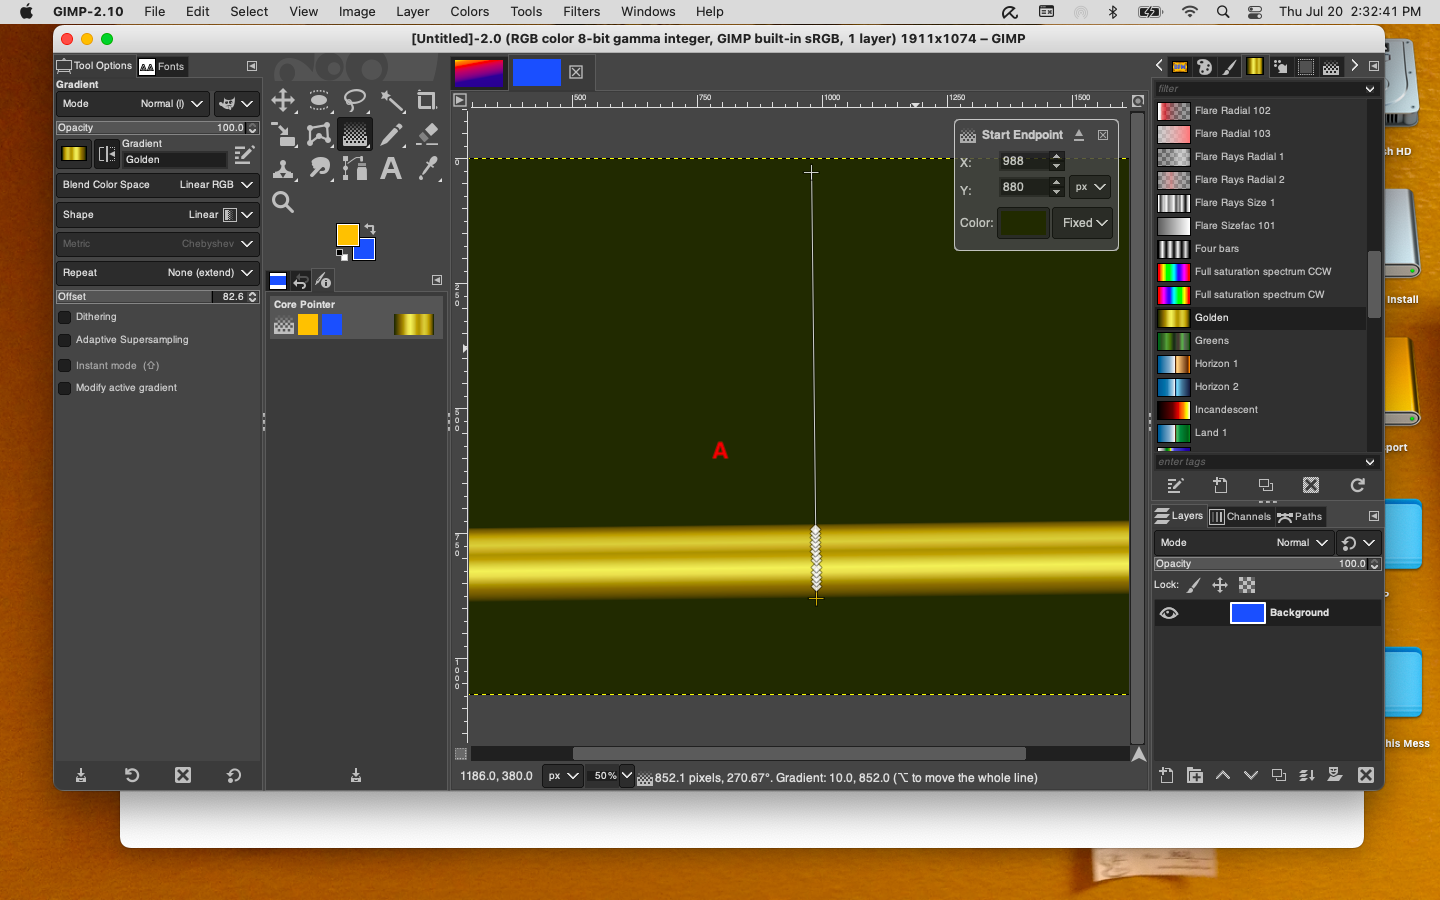Choose the Eraser tool

[427, 134]
